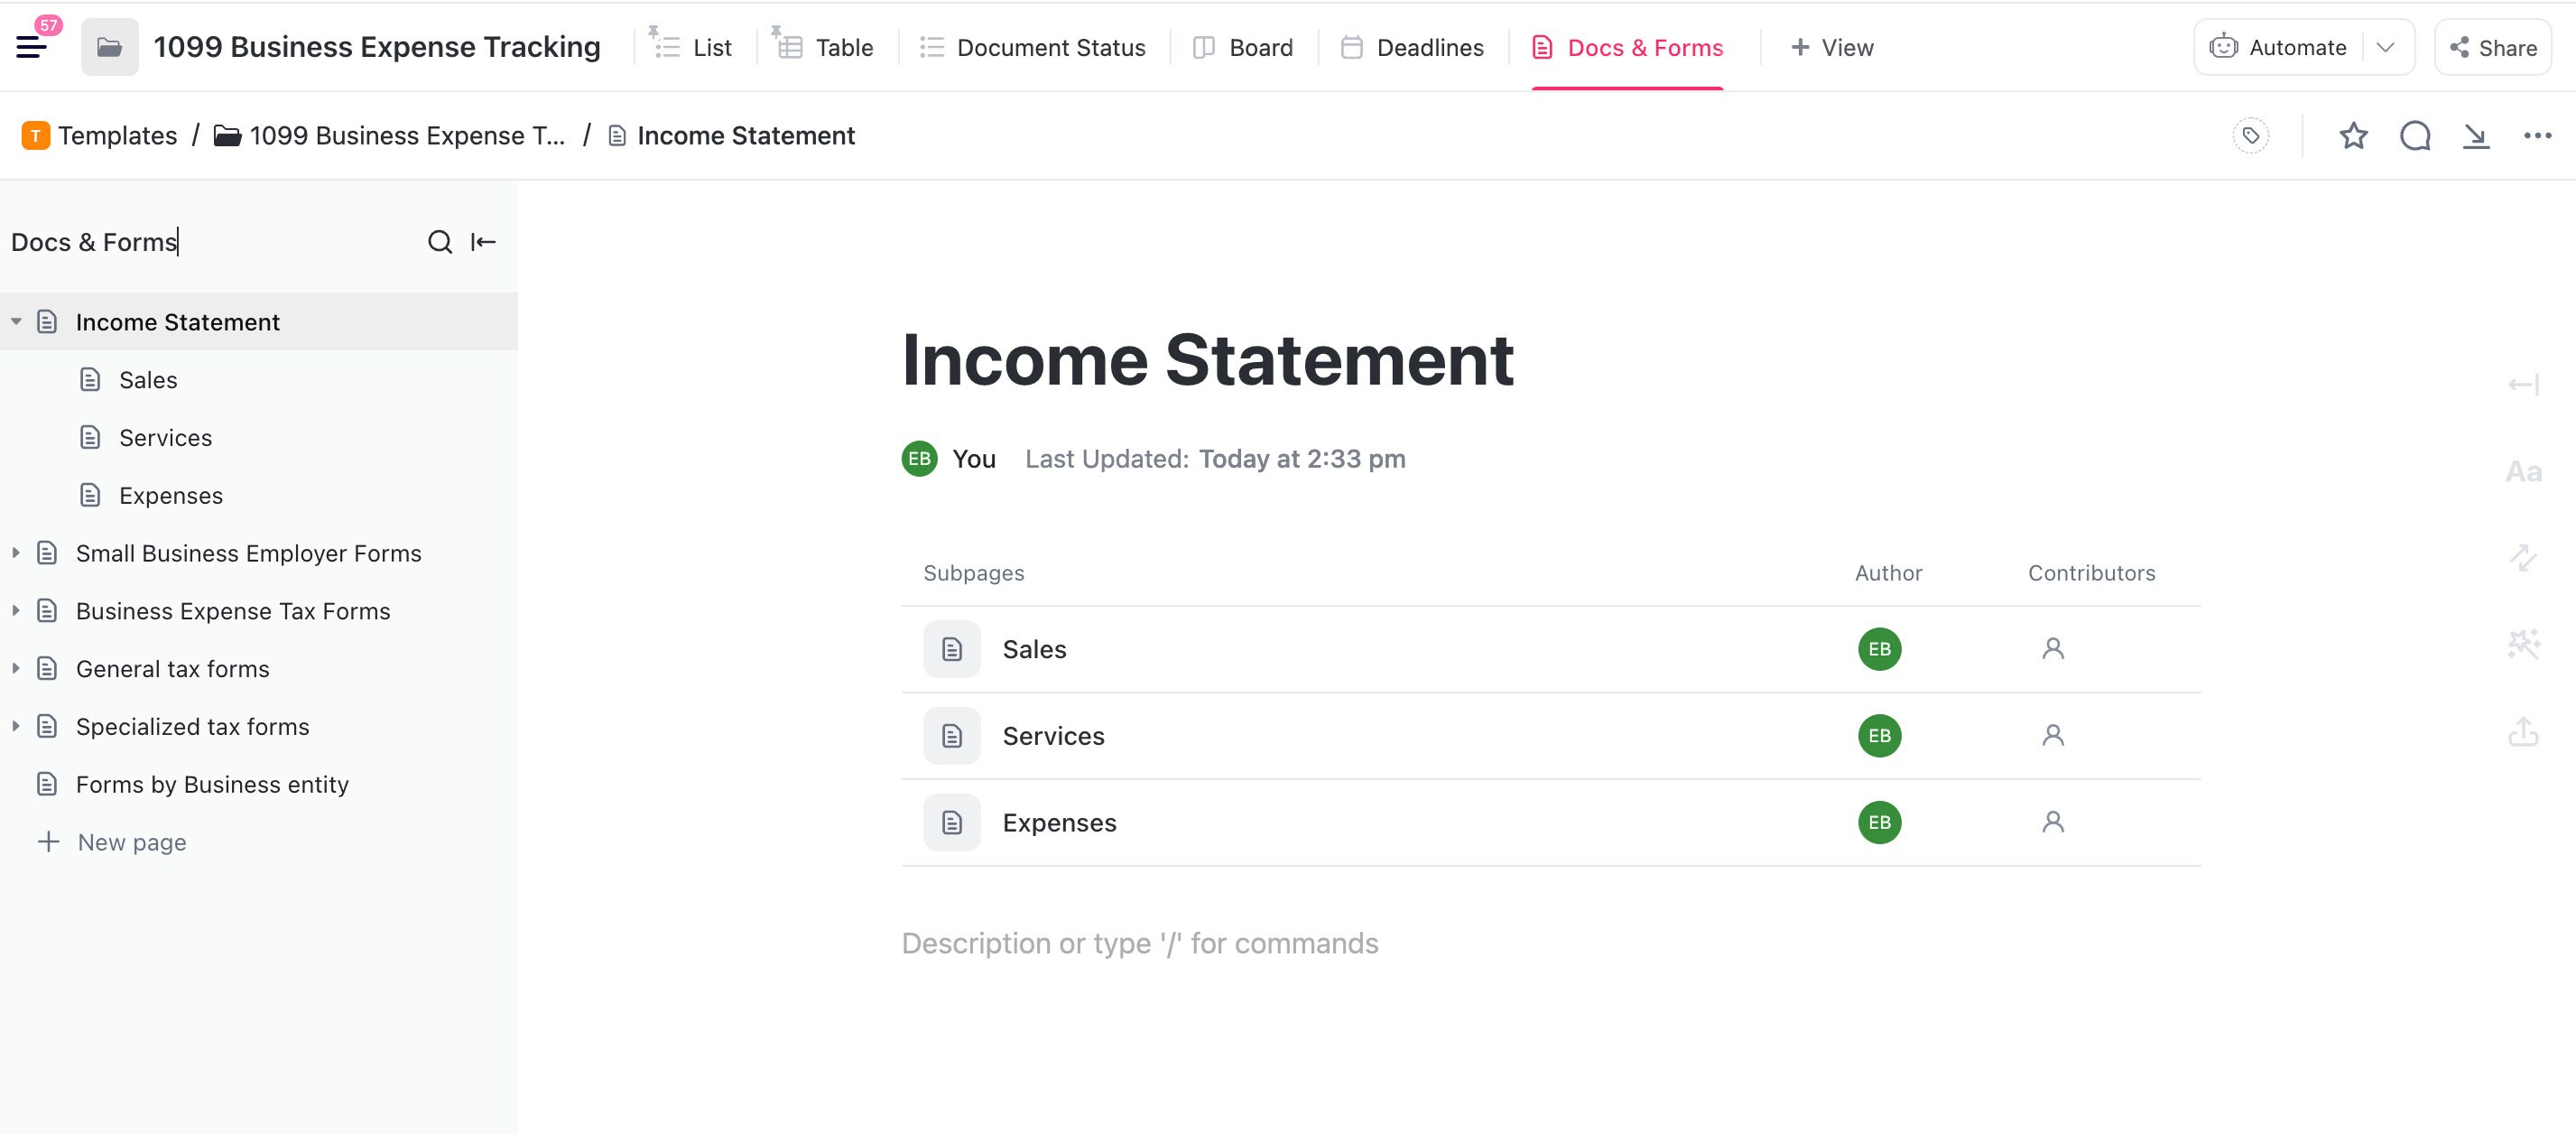Open comments via the speech bubble icon

2414,135
